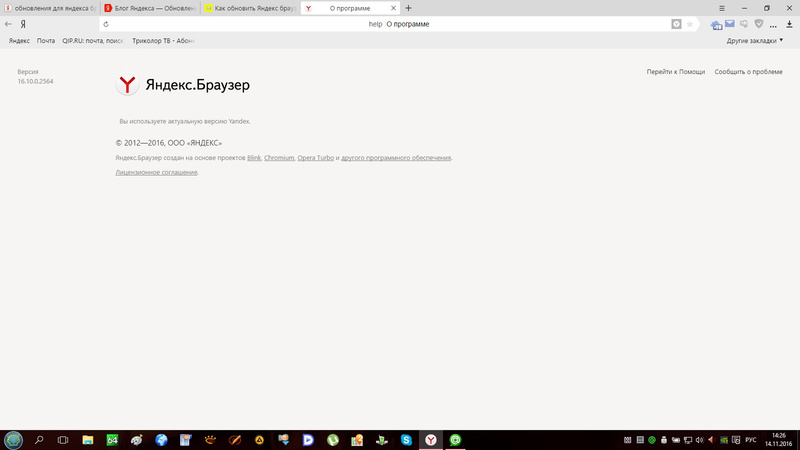Open the 'QIP.RU: почта, поиск' bookmark
Viewport: 800px width, 450px height.
pos(93,41)
